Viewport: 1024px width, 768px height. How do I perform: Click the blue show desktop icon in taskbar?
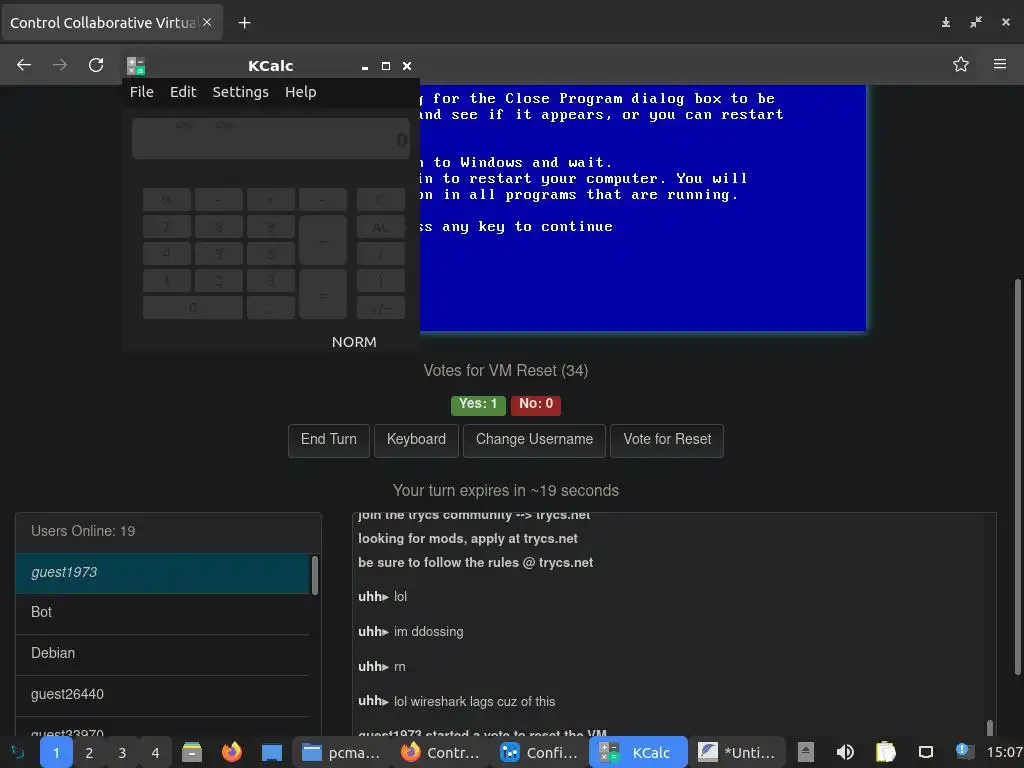pyautogui.click(x=272, y=752)
